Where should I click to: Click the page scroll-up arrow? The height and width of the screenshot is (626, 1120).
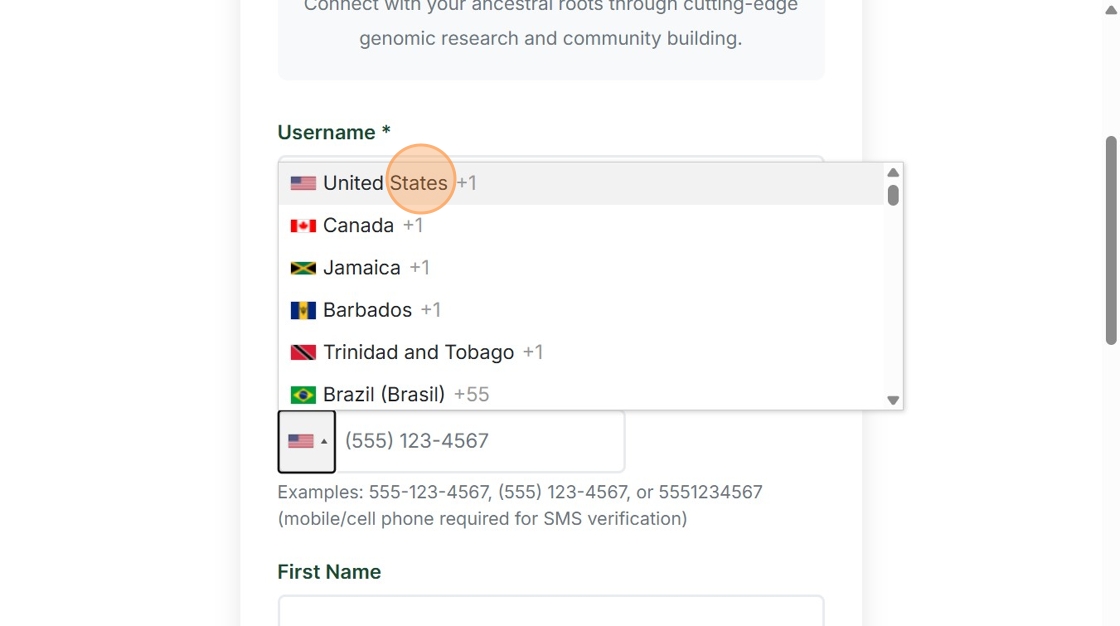(x=1111, y=9)
